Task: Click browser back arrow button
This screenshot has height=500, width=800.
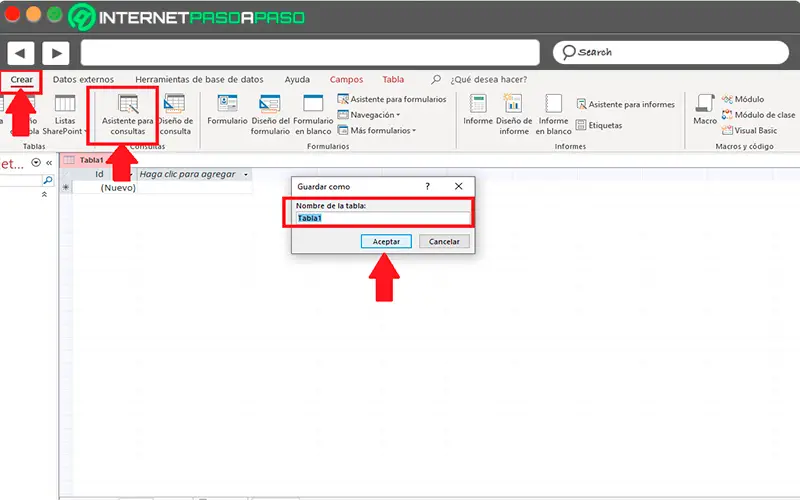Action: (20, 53)
